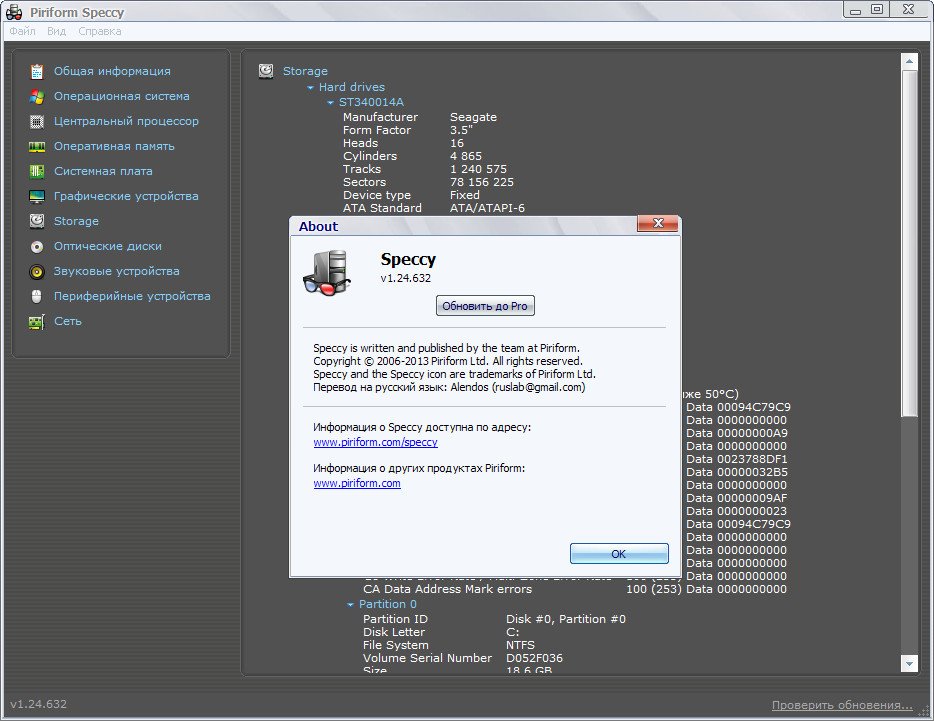Image resolution: width=934 pixels, height=721 pixels.
Task: Select Общая информация in the sidebar
Action: click(x=112, y=71)
